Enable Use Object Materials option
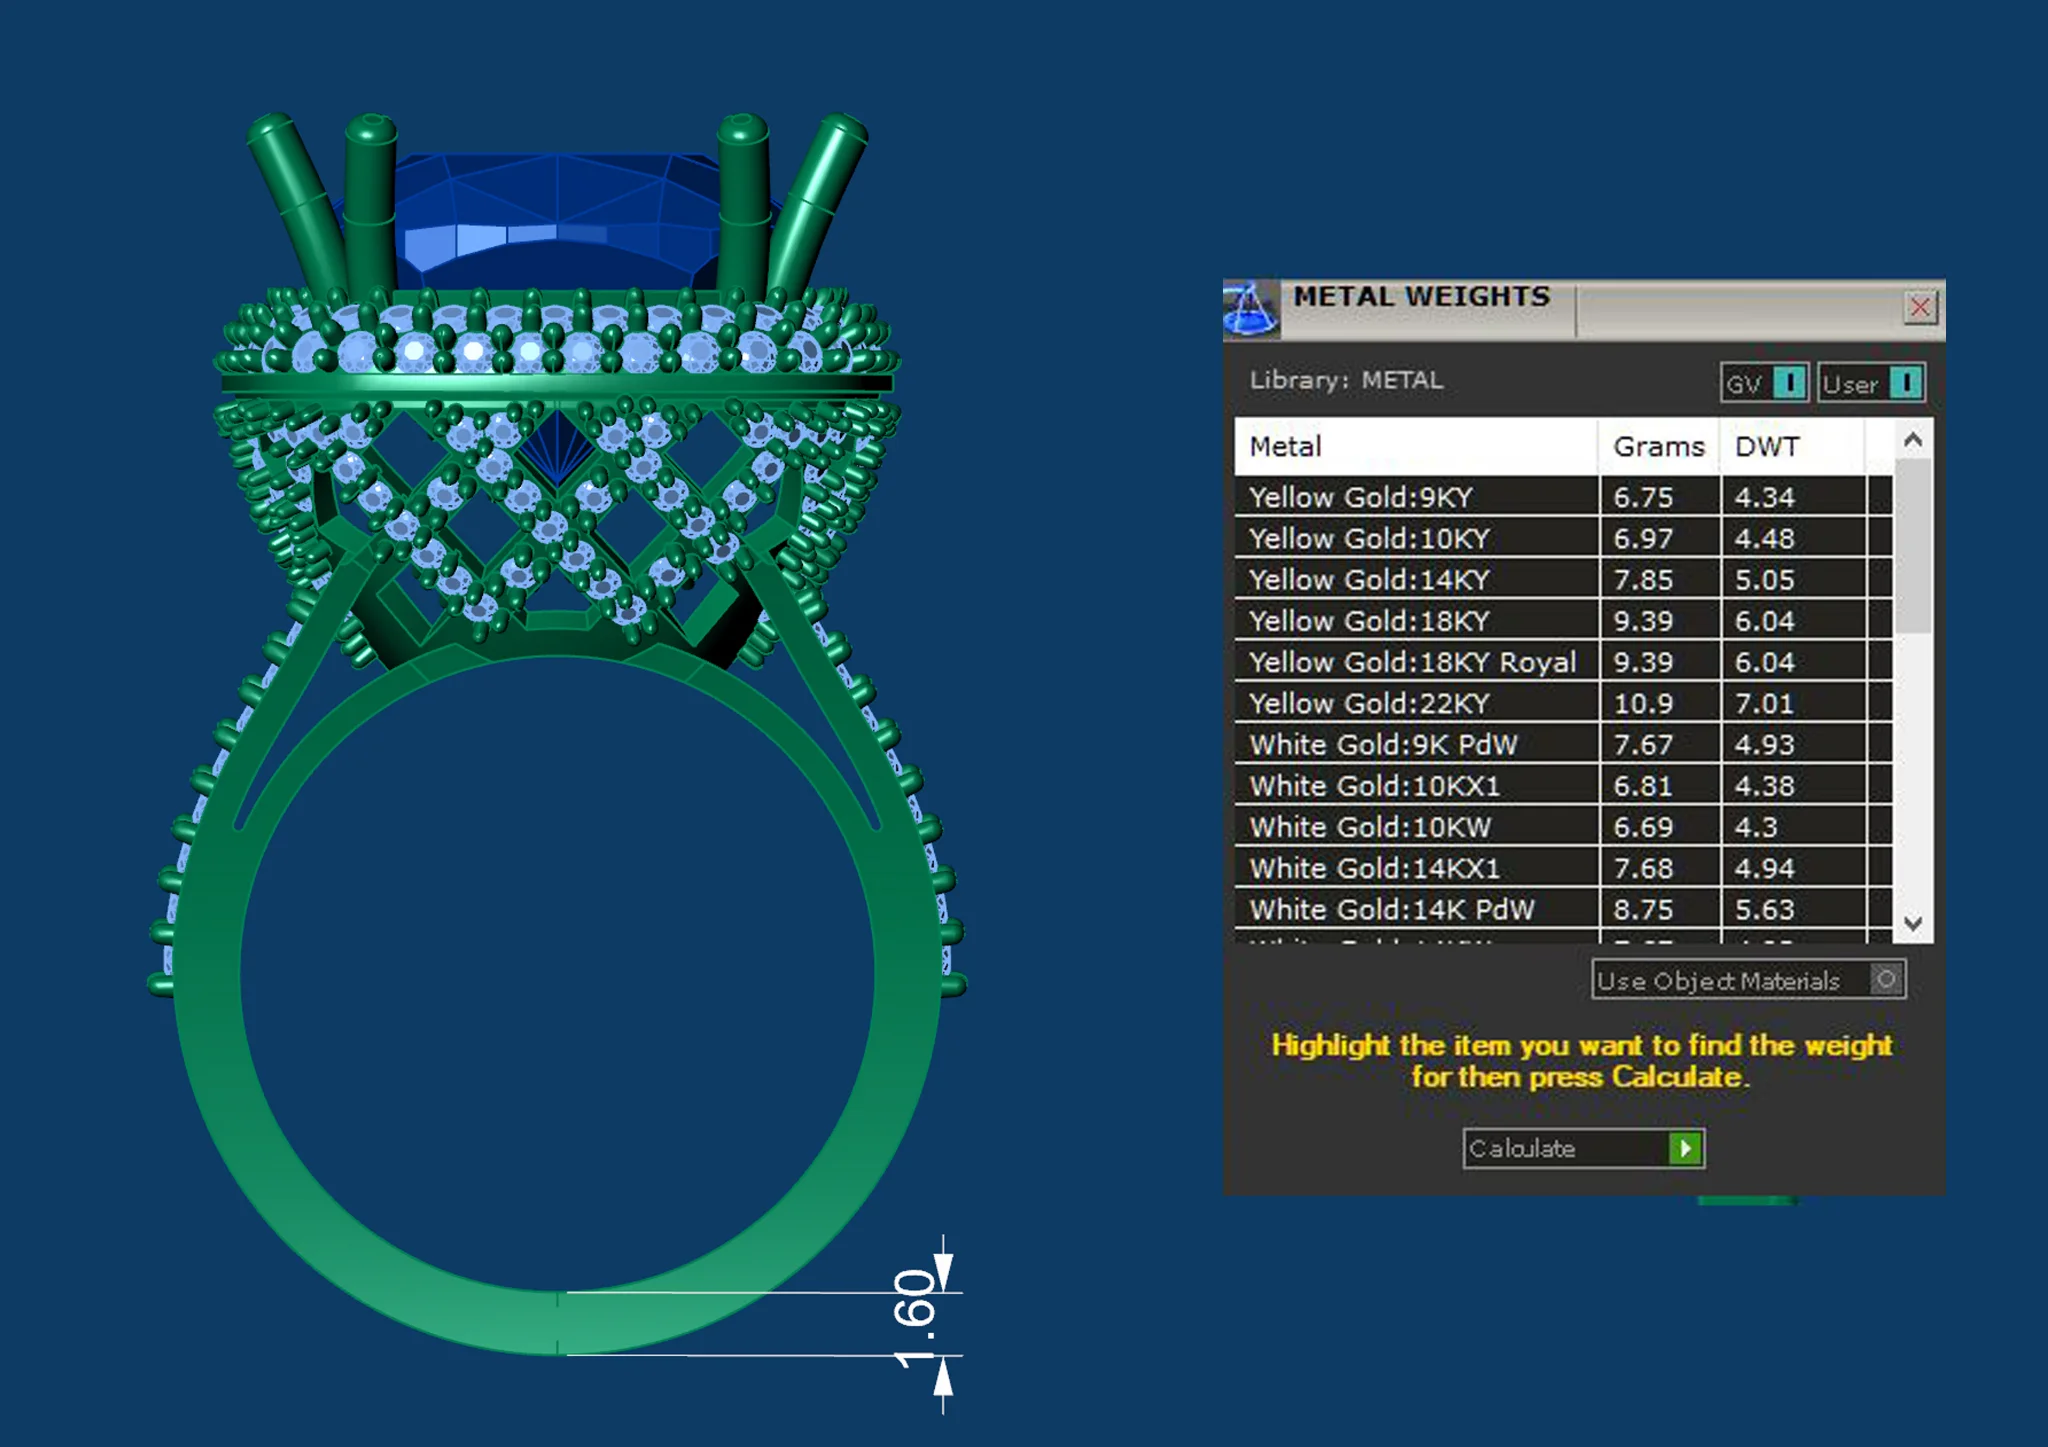2048x1447 pixels. click(x=1749, y=980)
